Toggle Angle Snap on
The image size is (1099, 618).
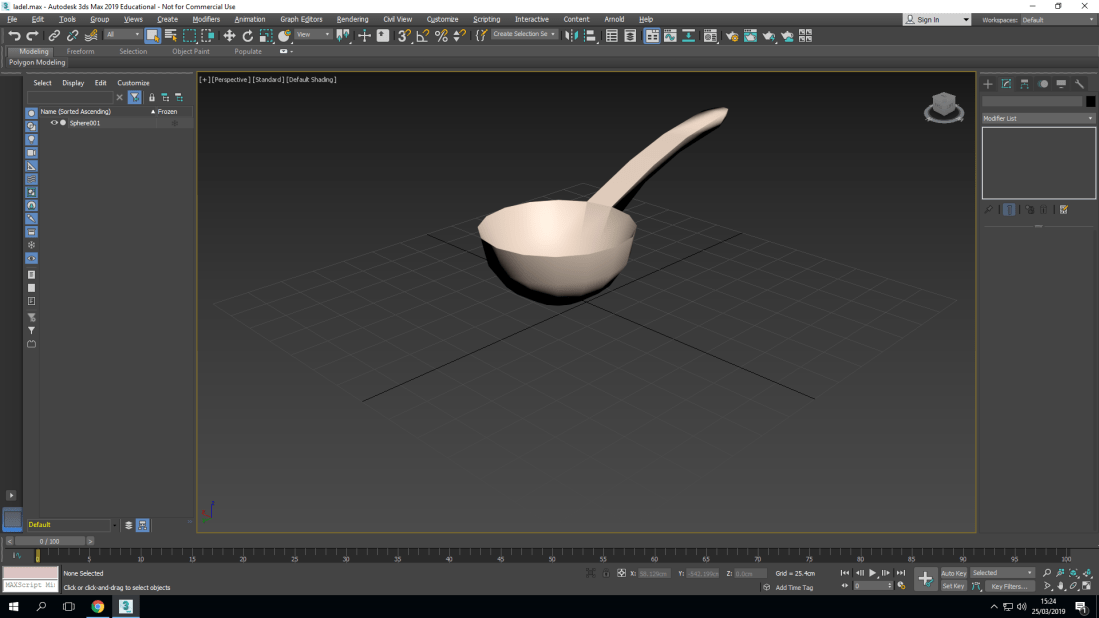[x=422, y=36]
